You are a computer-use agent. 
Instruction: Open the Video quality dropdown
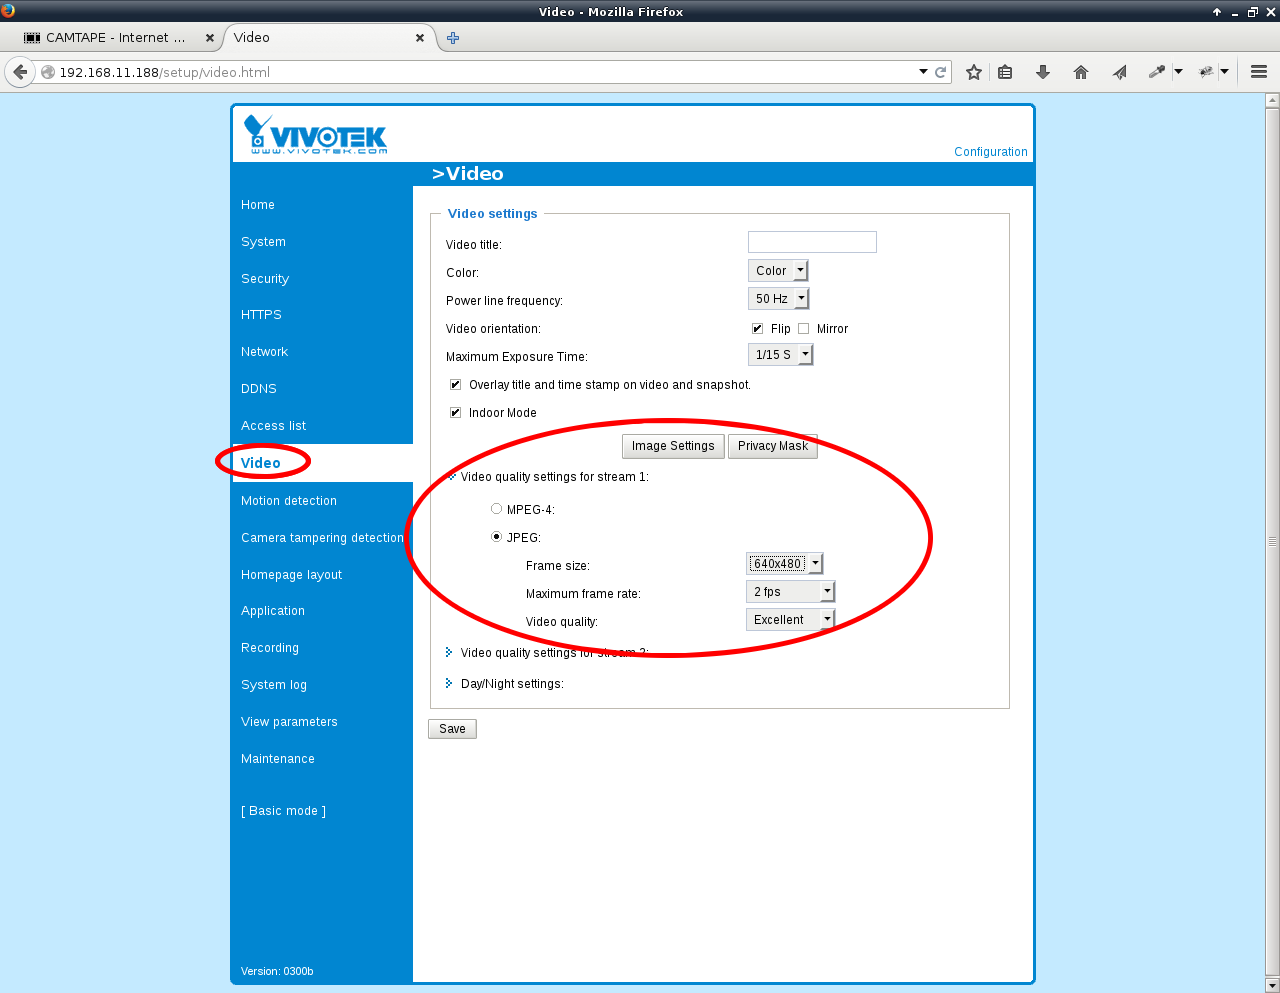[x=790, y=620]
